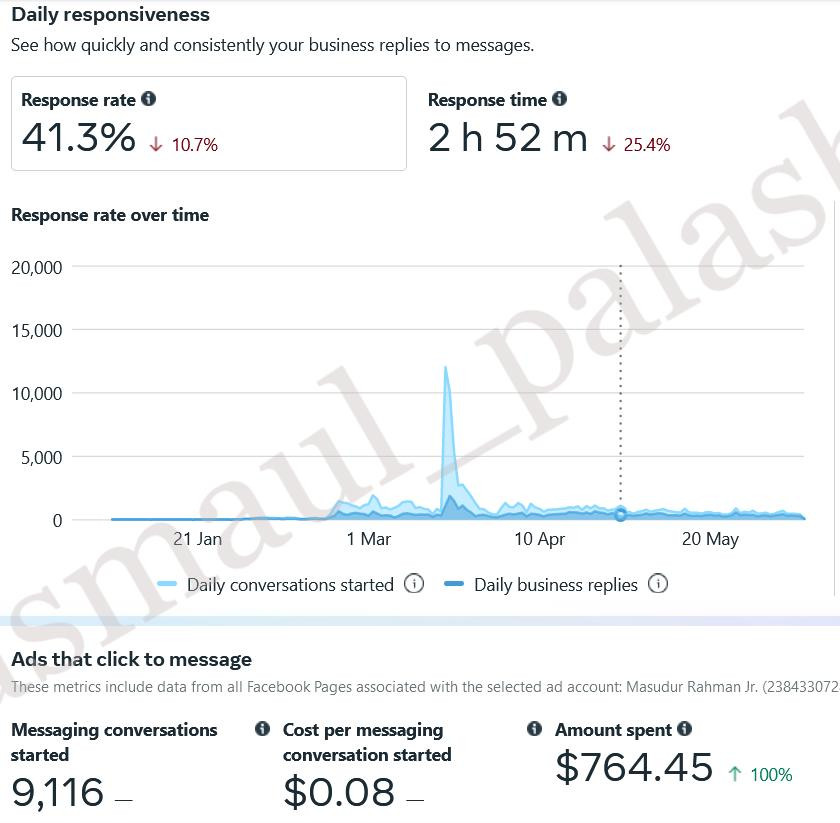840x823 pixels.
Task: Open info for Daily business replies legend
Action: click(658, 583)
